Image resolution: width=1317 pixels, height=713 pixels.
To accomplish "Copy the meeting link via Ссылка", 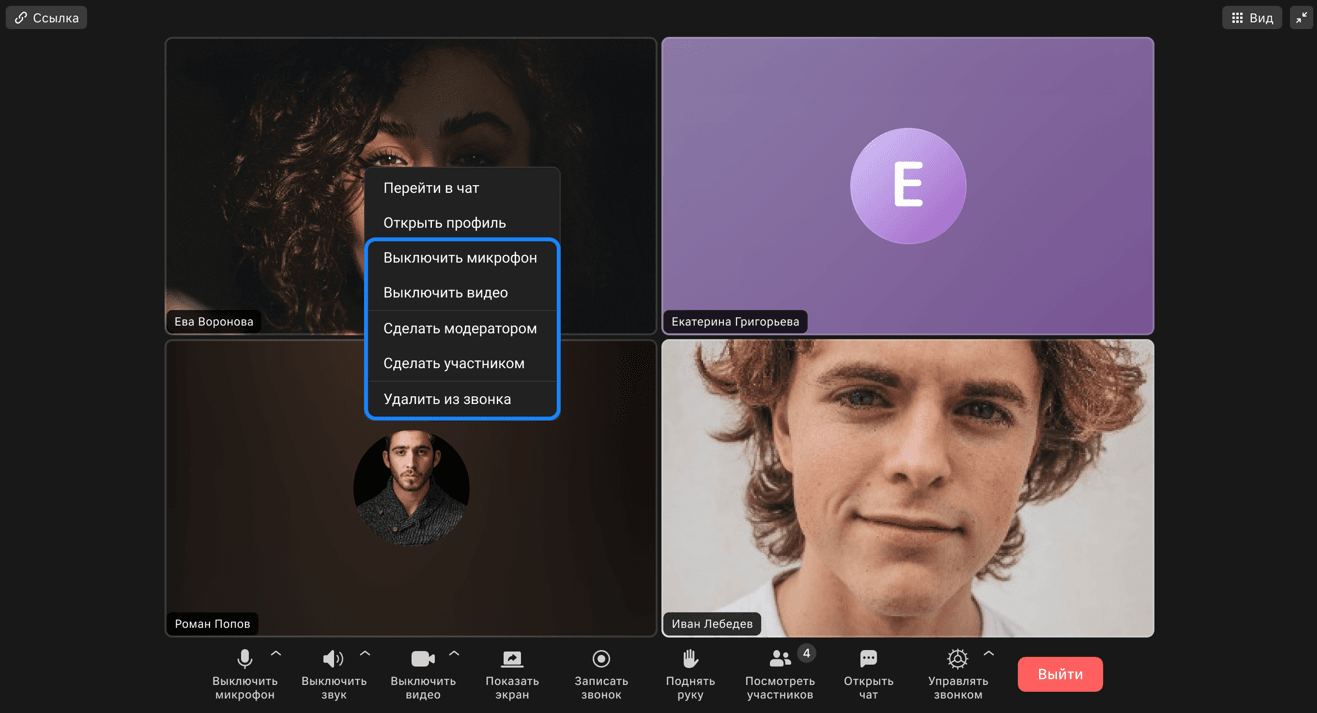I will coord(46,17).
